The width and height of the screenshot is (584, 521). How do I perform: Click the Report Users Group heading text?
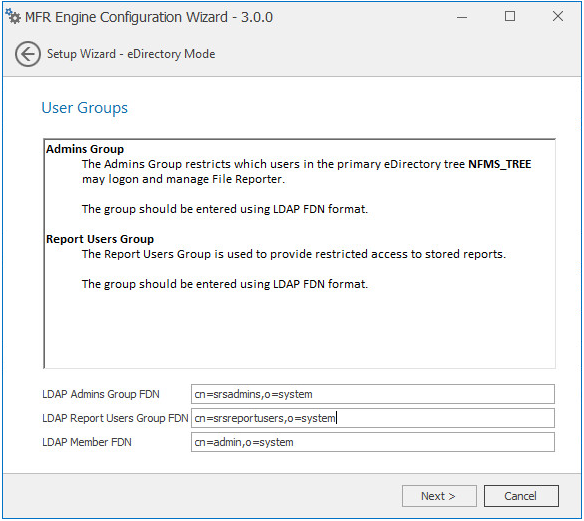point(100,239)
